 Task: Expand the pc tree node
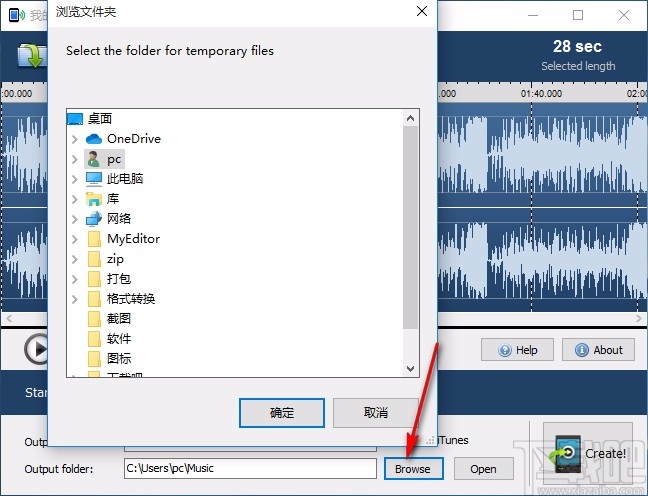pyautogui.click(x=75, y=159)
